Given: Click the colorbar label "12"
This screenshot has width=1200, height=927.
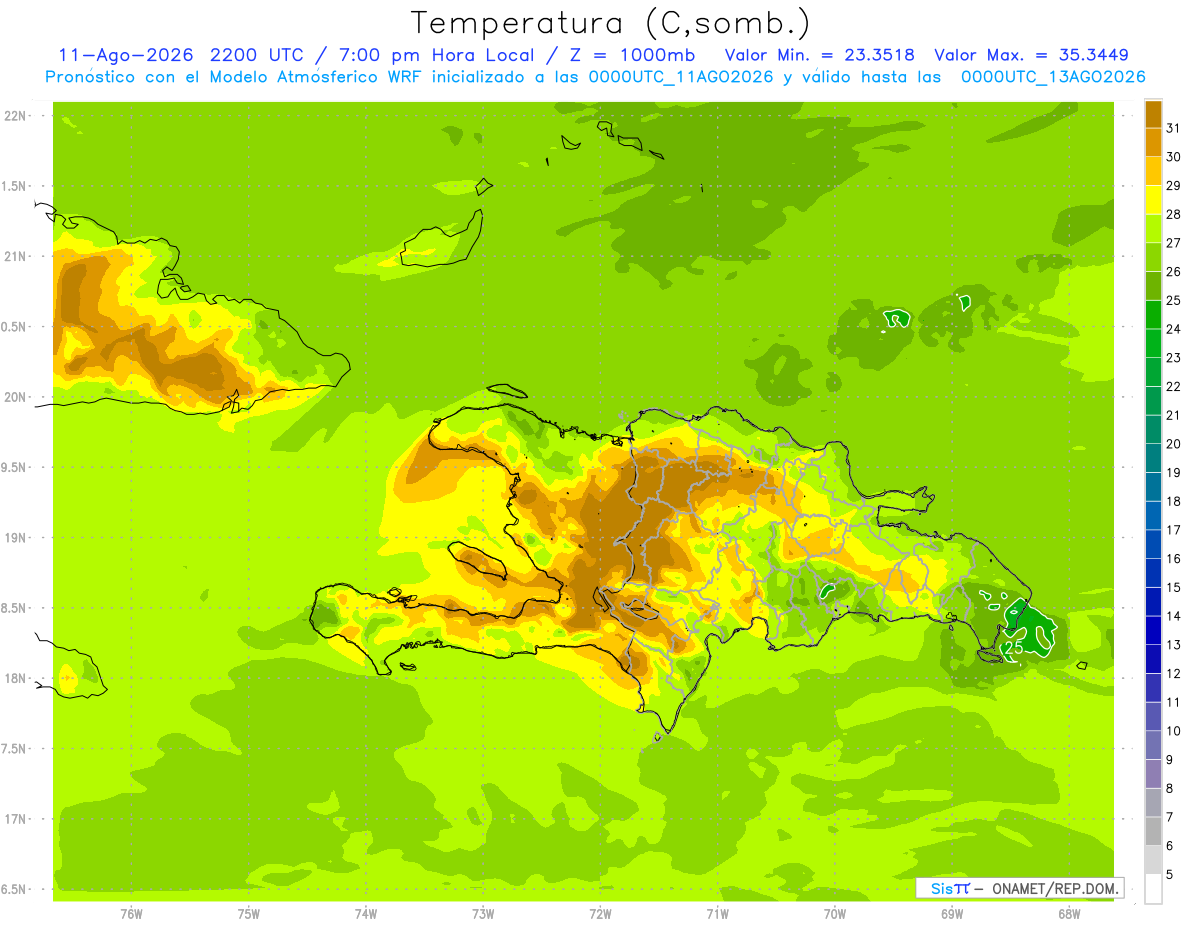Looking at the screenshot, I should click(1174, 674).
